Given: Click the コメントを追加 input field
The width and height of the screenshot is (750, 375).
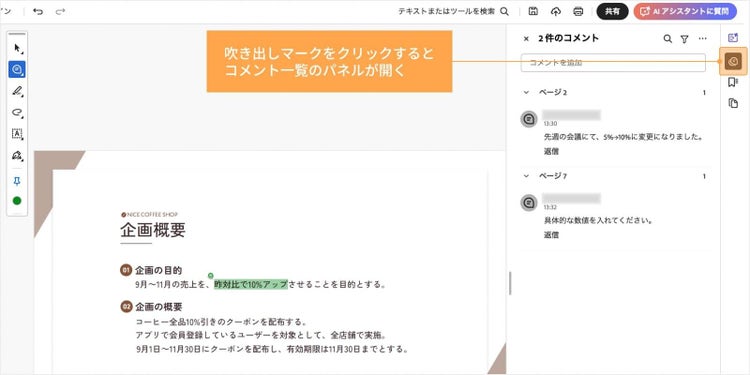Looking at the screenshot, I should [613, 63].
